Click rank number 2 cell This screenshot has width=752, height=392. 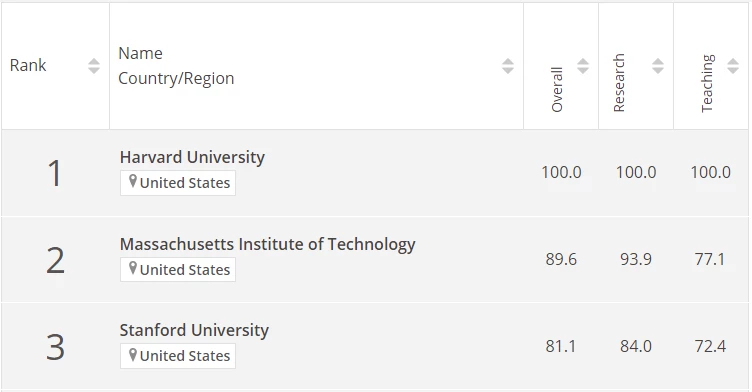(x=55, y=261)
